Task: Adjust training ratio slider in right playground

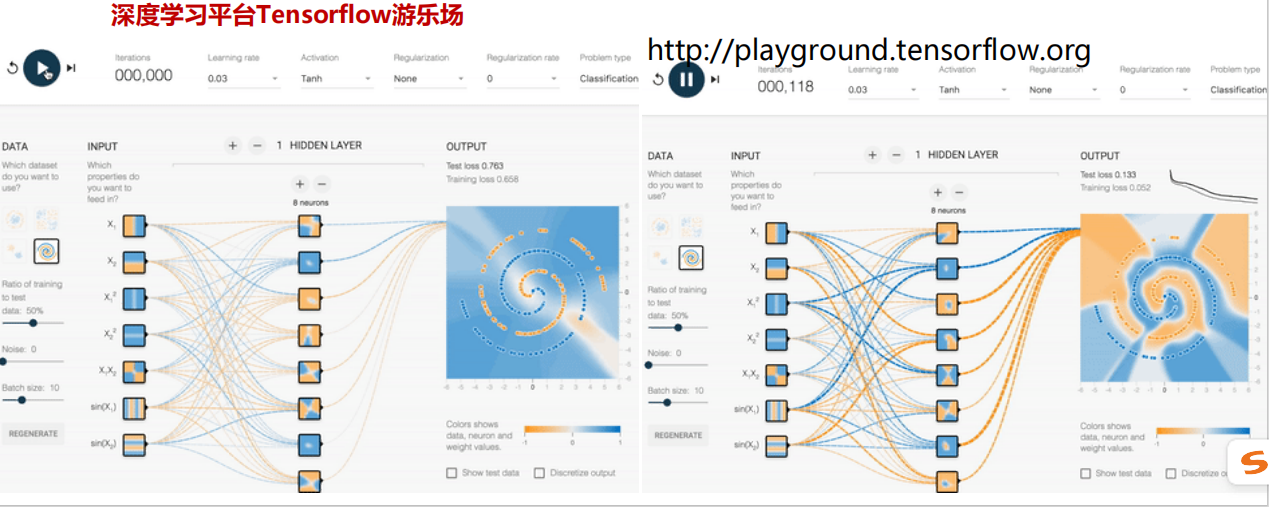Action: pyautogui.click(x=677, y=327)
